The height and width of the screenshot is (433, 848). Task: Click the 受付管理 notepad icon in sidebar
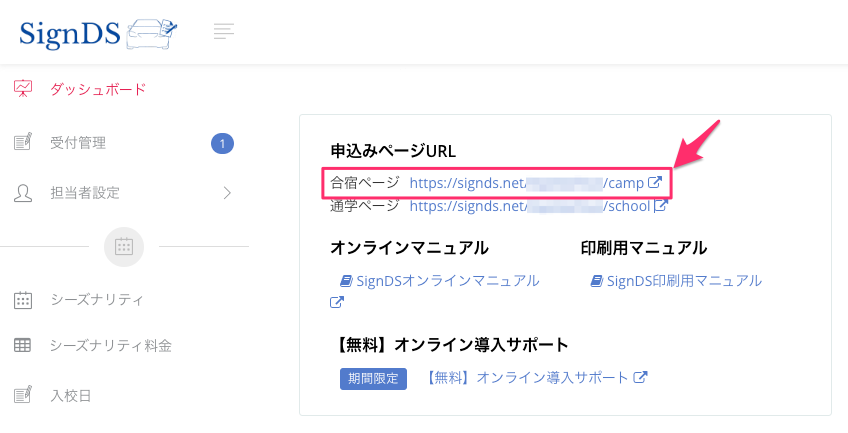tap(23, 143)
